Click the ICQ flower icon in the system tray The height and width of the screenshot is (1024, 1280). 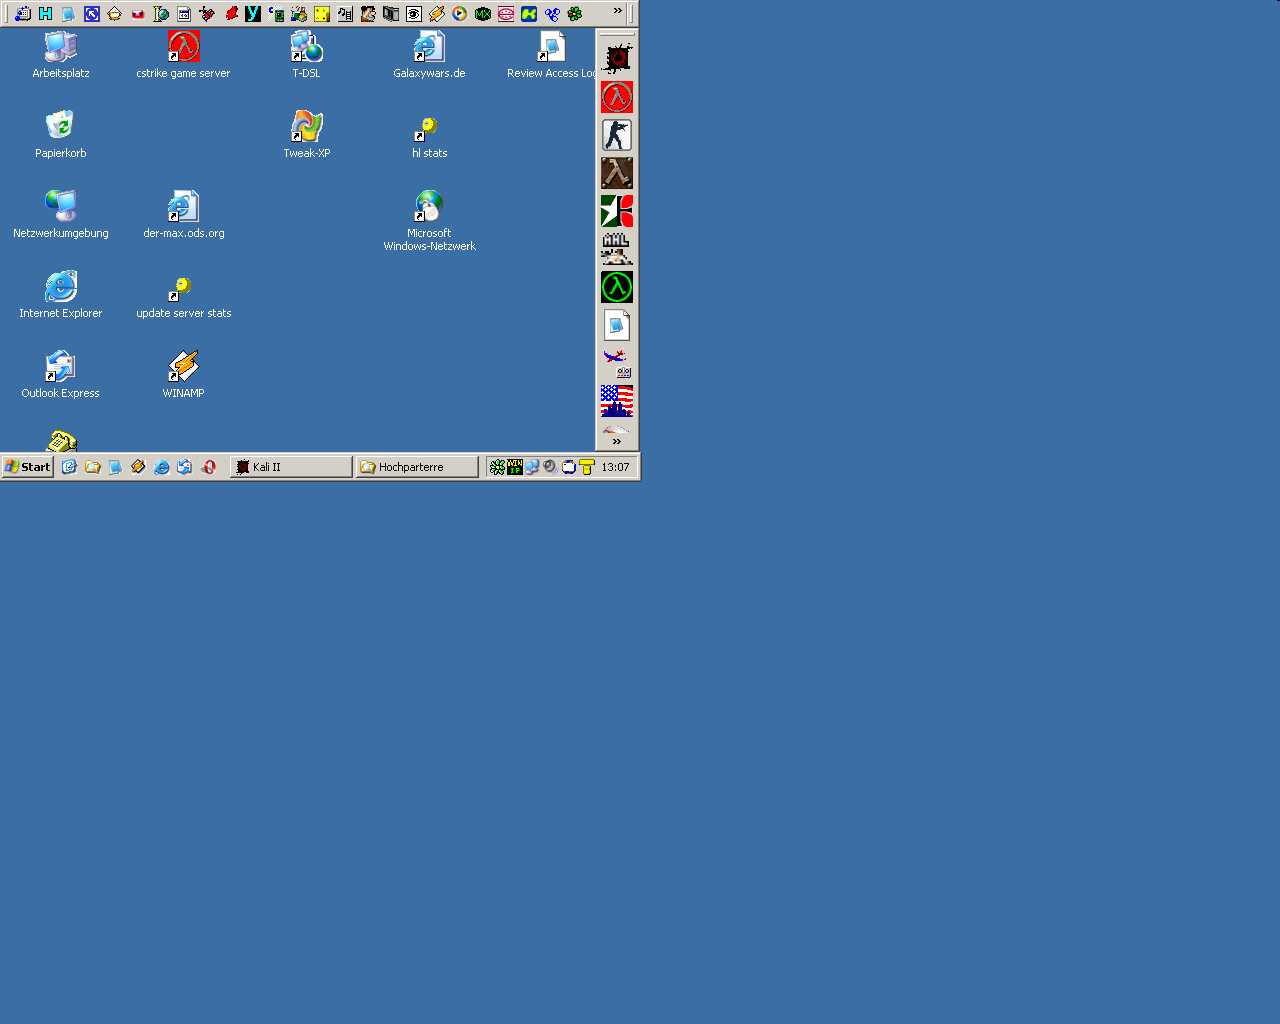point(497,466)
